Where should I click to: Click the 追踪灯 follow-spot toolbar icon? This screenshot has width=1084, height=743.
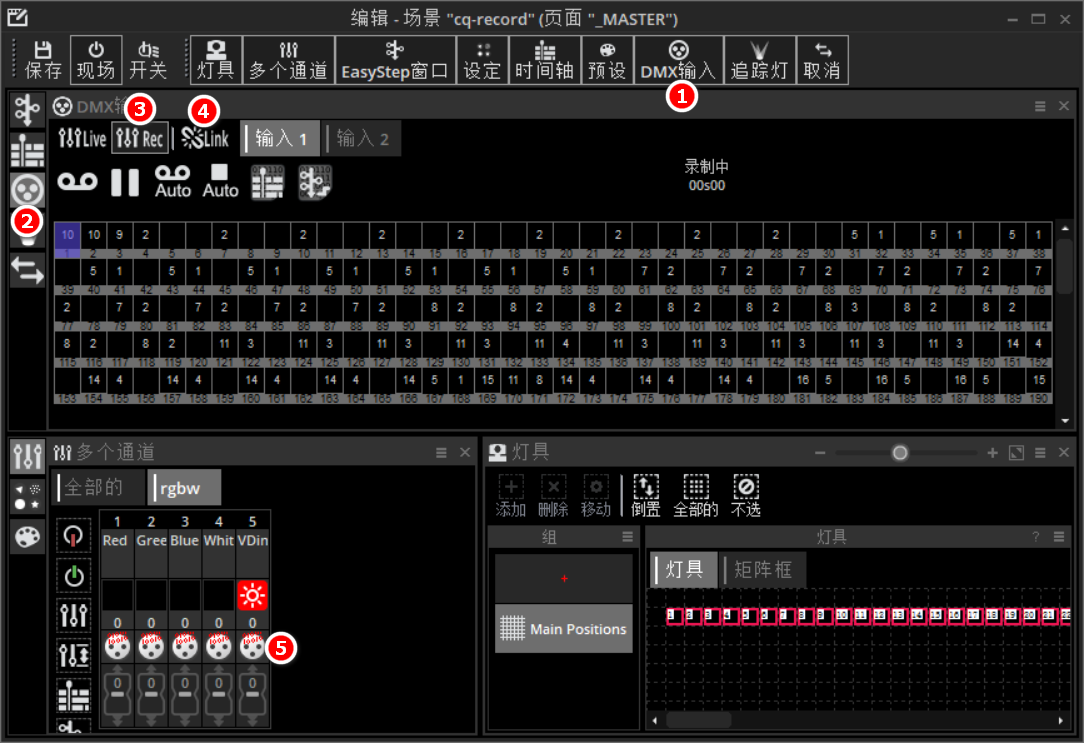758,60
